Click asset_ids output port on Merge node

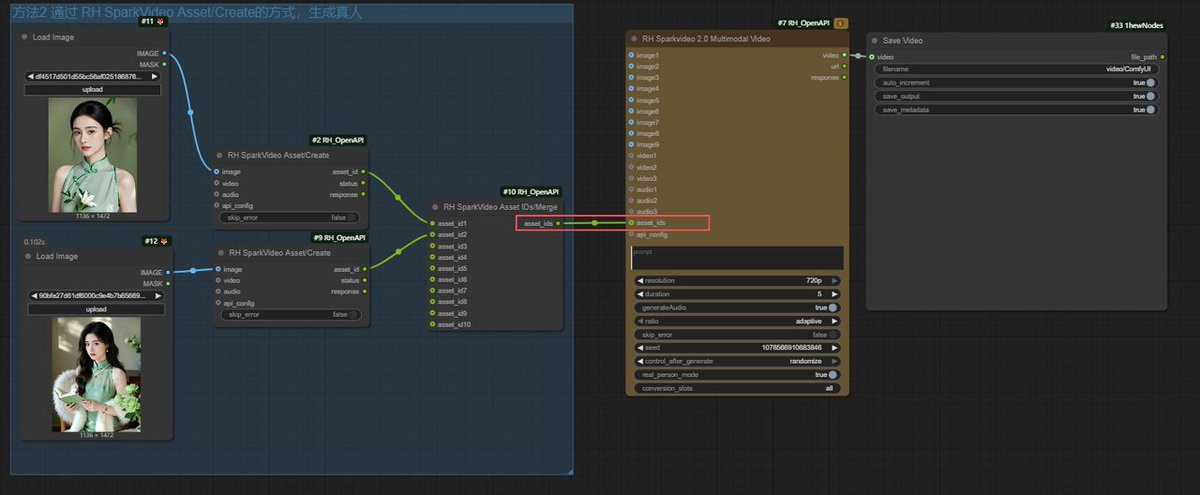point(558,223)
